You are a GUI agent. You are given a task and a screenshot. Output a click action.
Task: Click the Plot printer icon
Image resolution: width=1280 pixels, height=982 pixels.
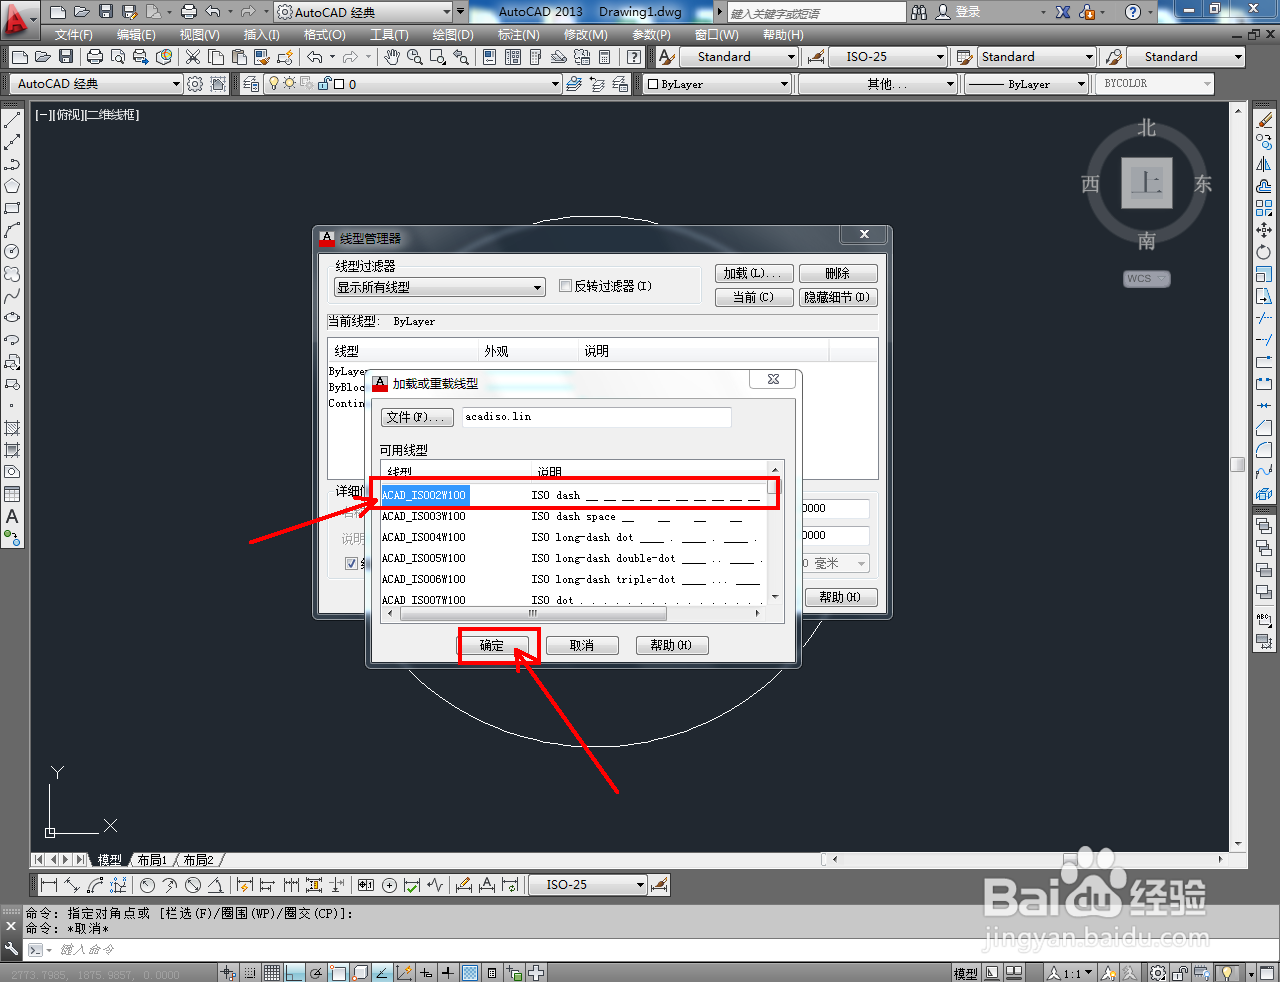(x=95, y=57)
